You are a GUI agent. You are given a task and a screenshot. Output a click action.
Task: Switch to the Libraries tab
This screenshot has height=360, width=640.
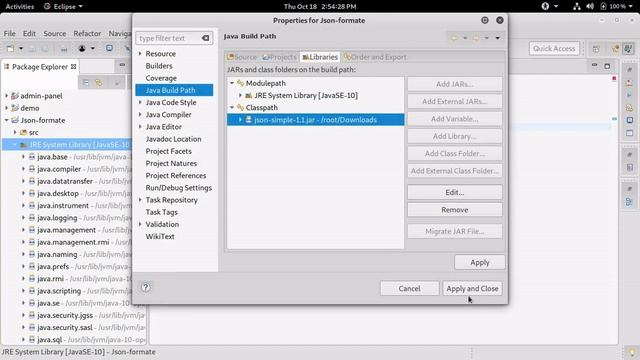point(320,57)
